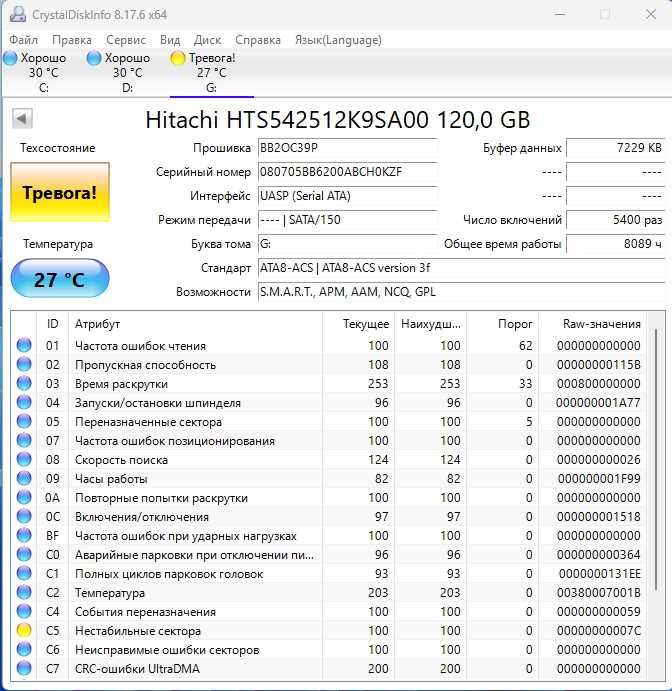Click status orb for attribute BF row
The image size is (672, 691).
pos(24,535)
